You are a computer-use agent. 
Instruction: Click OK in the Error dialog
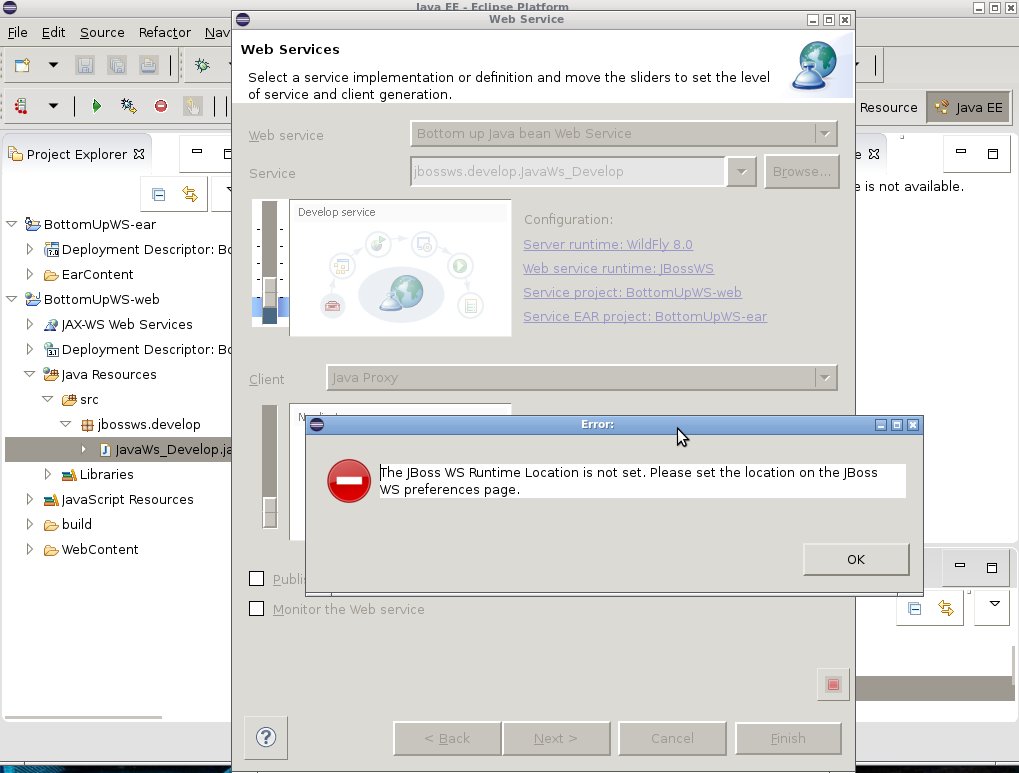856,559
